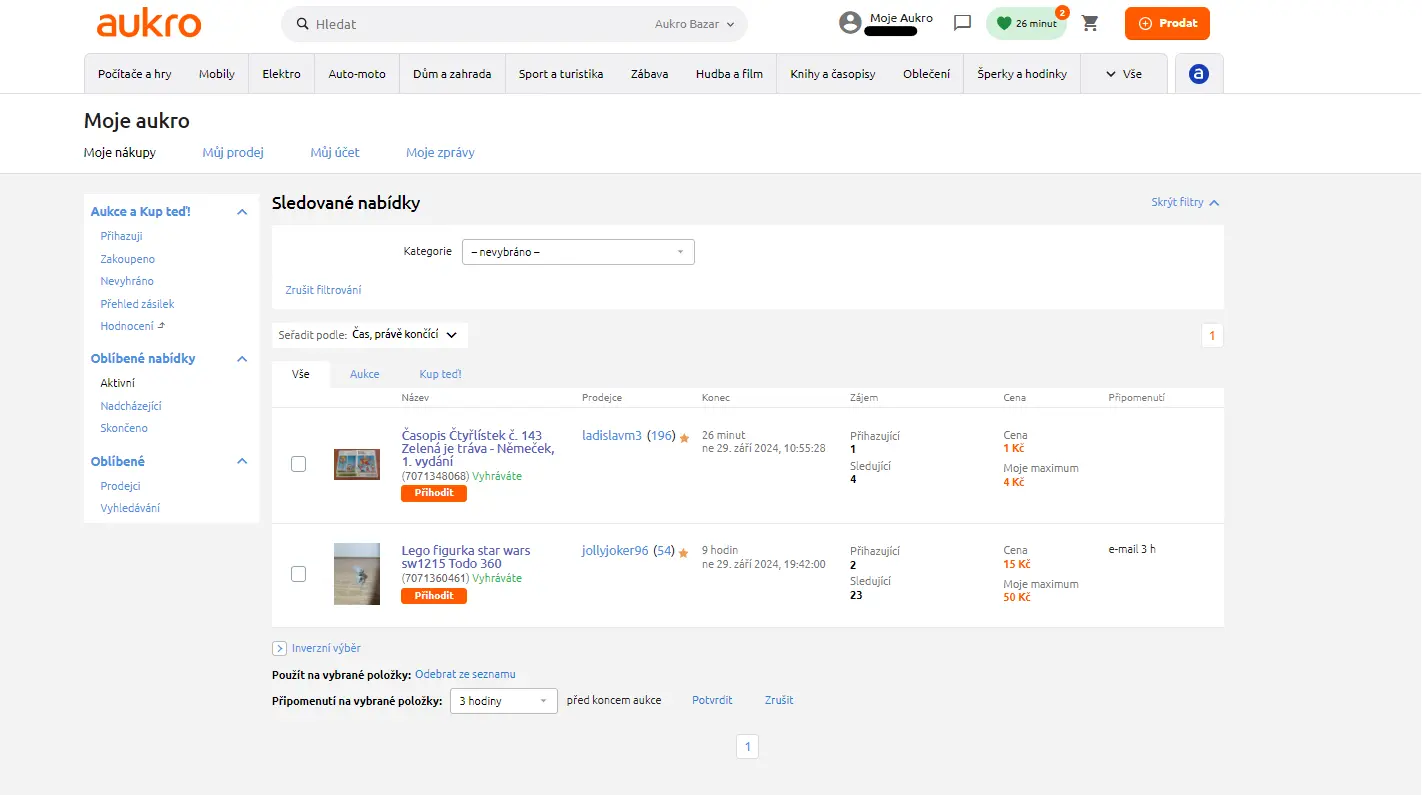Collapse the Aukce a Kup teď! section
Screen dimensions: 1422x795
[242, 212]
